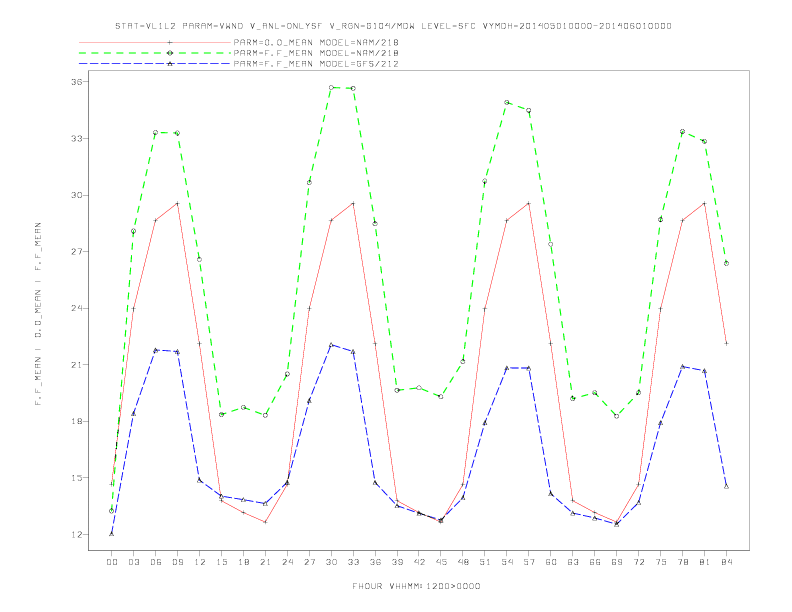This screenshot has width=792, height=612.
Task: Click x-axis forecast hour label 30
Action: click(x=331, y=562)
